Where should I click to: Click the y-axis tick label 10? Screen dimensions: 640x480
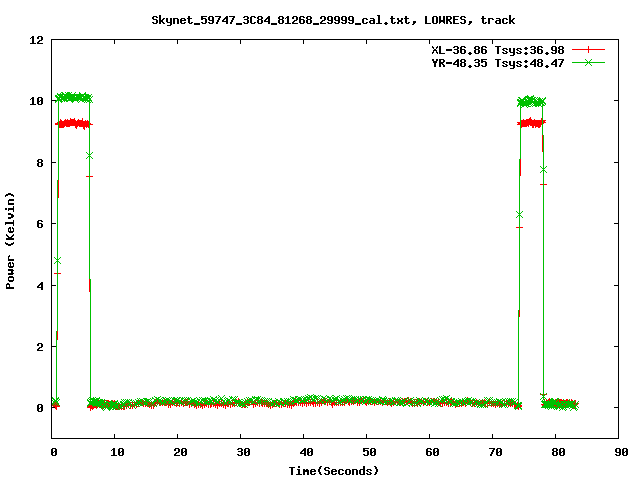click(36, 101)
